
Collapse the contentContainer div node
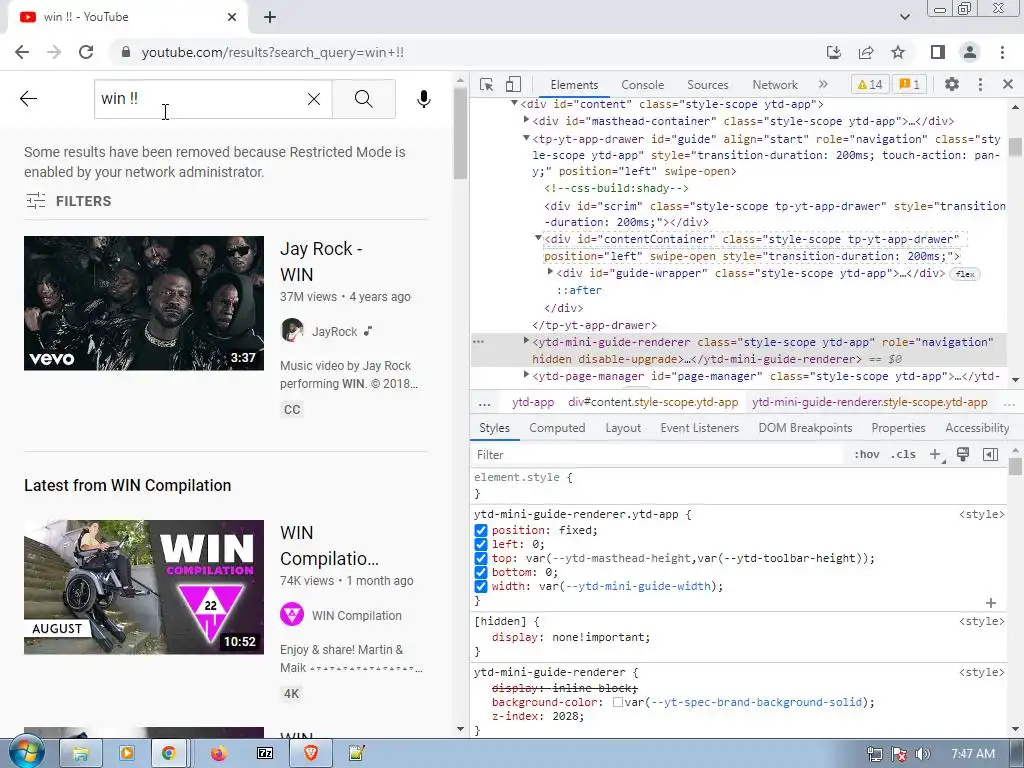[x=538, y=238]
